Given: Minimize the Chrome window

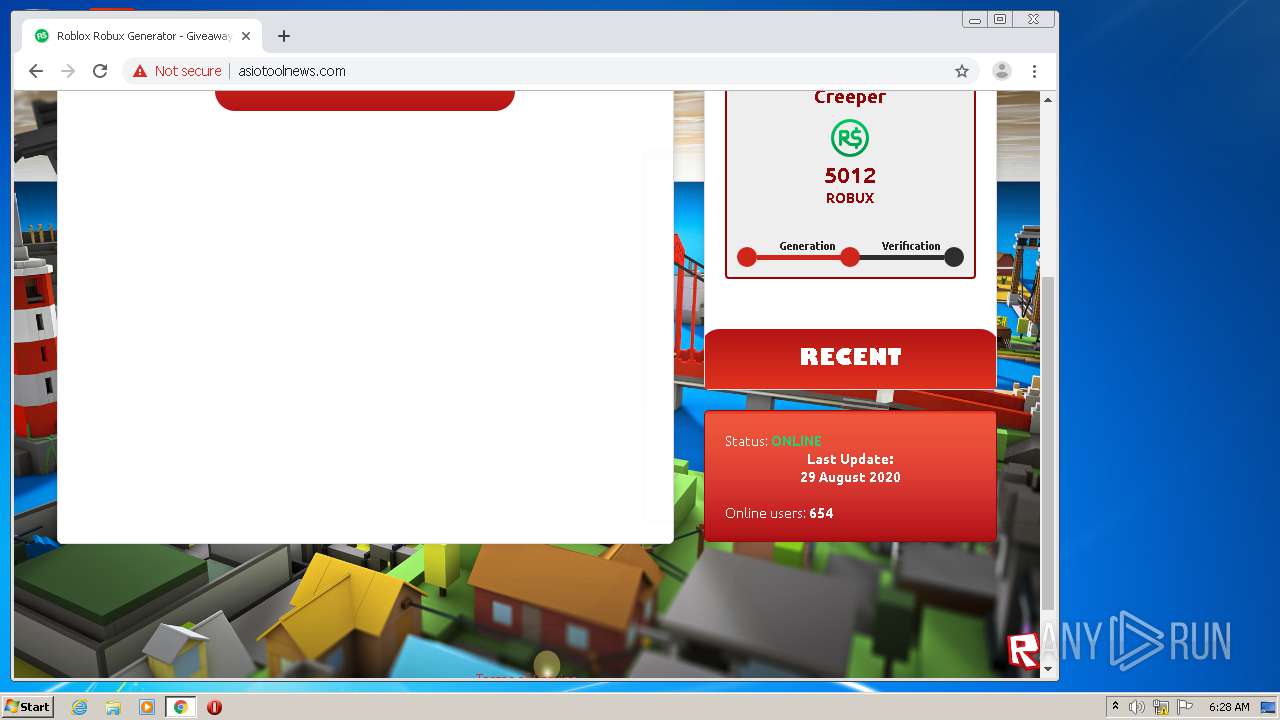Looking at the screenshot, I should pyautogui.click(x=975, y=20).
